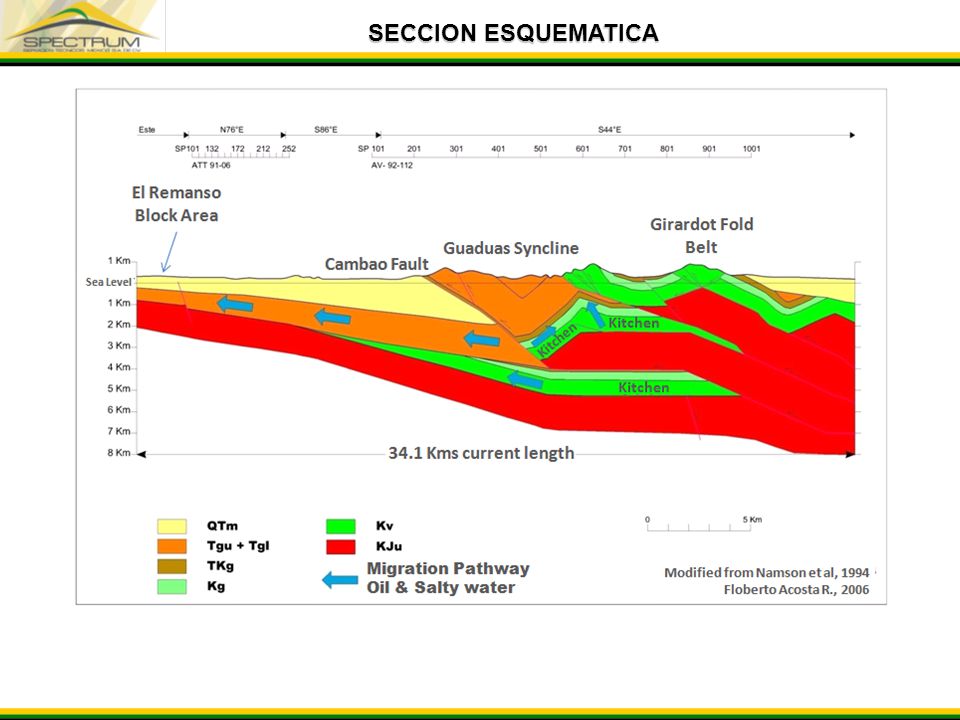Click the TKg brown legend swatch
The image size is (960, 720).
click(x=171, y=566)
